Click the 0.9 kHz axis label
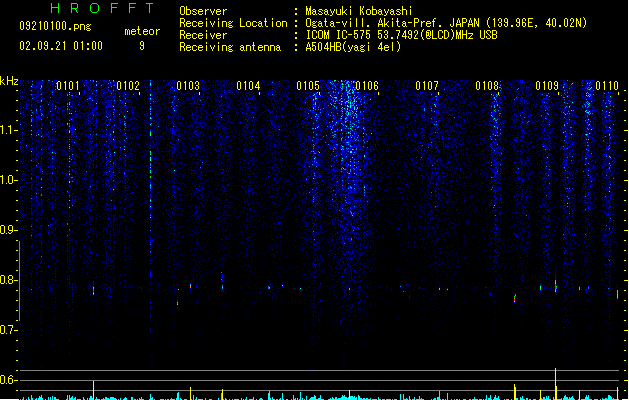Viewport: 629px width, 400px height. 8,230
